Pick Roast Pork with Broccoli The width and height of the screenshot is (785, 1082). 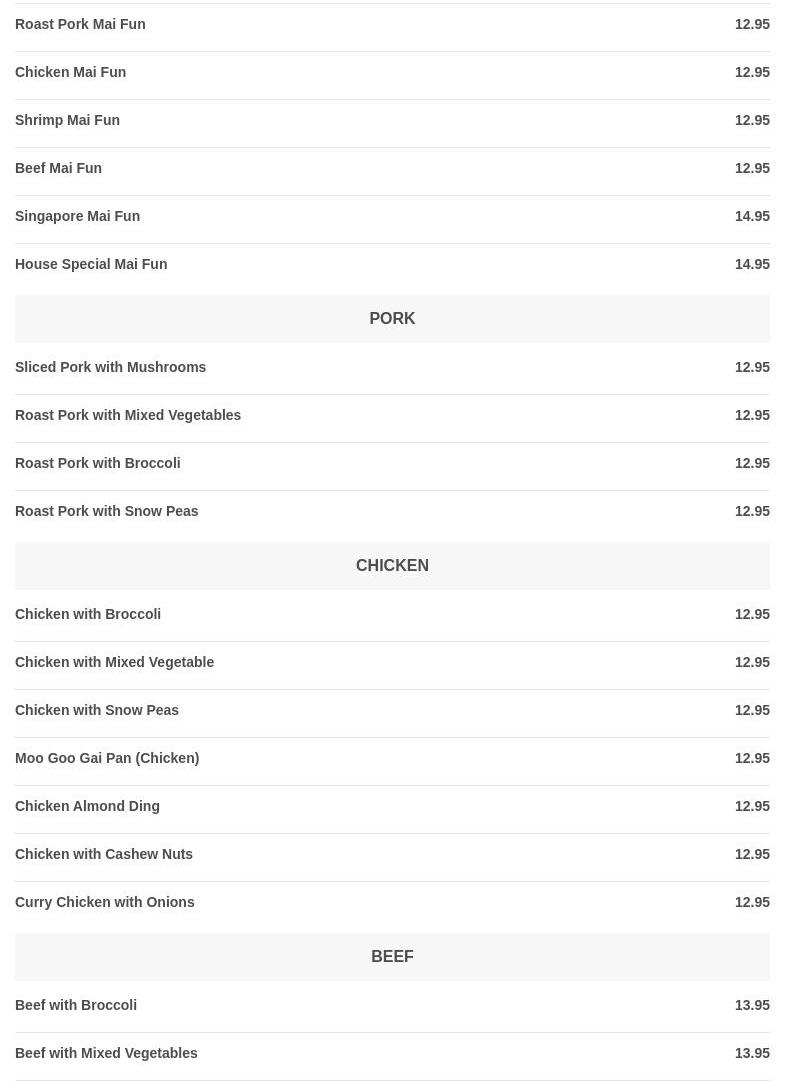(x=98, y=463)
